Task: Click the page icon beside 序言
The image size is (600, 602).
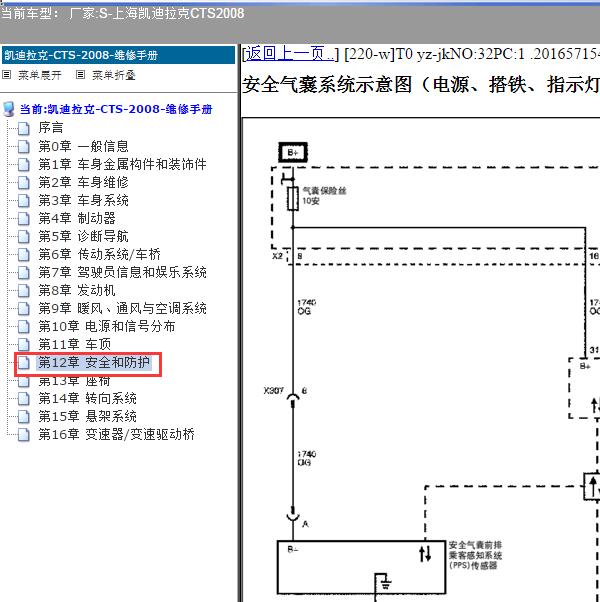Action: pos(24,129)
